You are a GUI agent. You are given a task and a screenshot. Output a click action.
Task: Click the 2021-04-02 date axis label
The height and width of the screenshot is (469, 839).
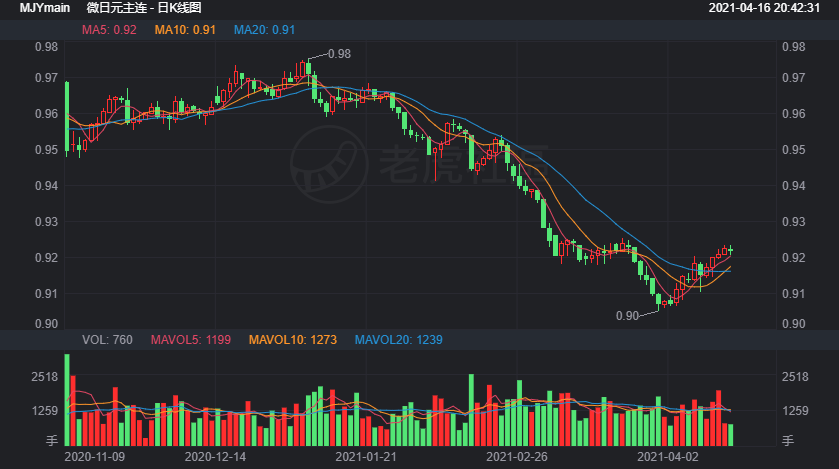(668, 457)
